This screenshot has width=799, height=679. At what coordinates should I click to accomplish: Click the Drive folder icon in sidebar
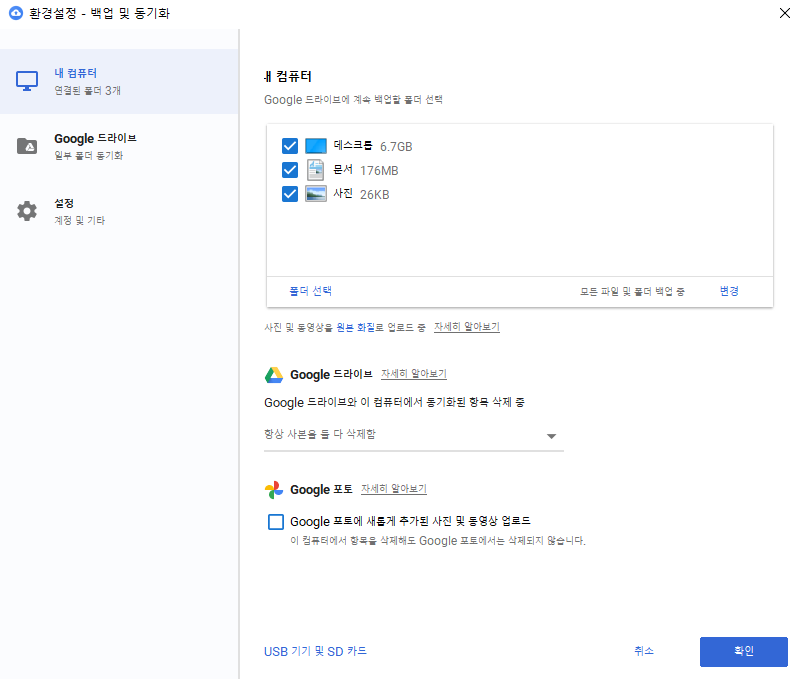[27, 146]
